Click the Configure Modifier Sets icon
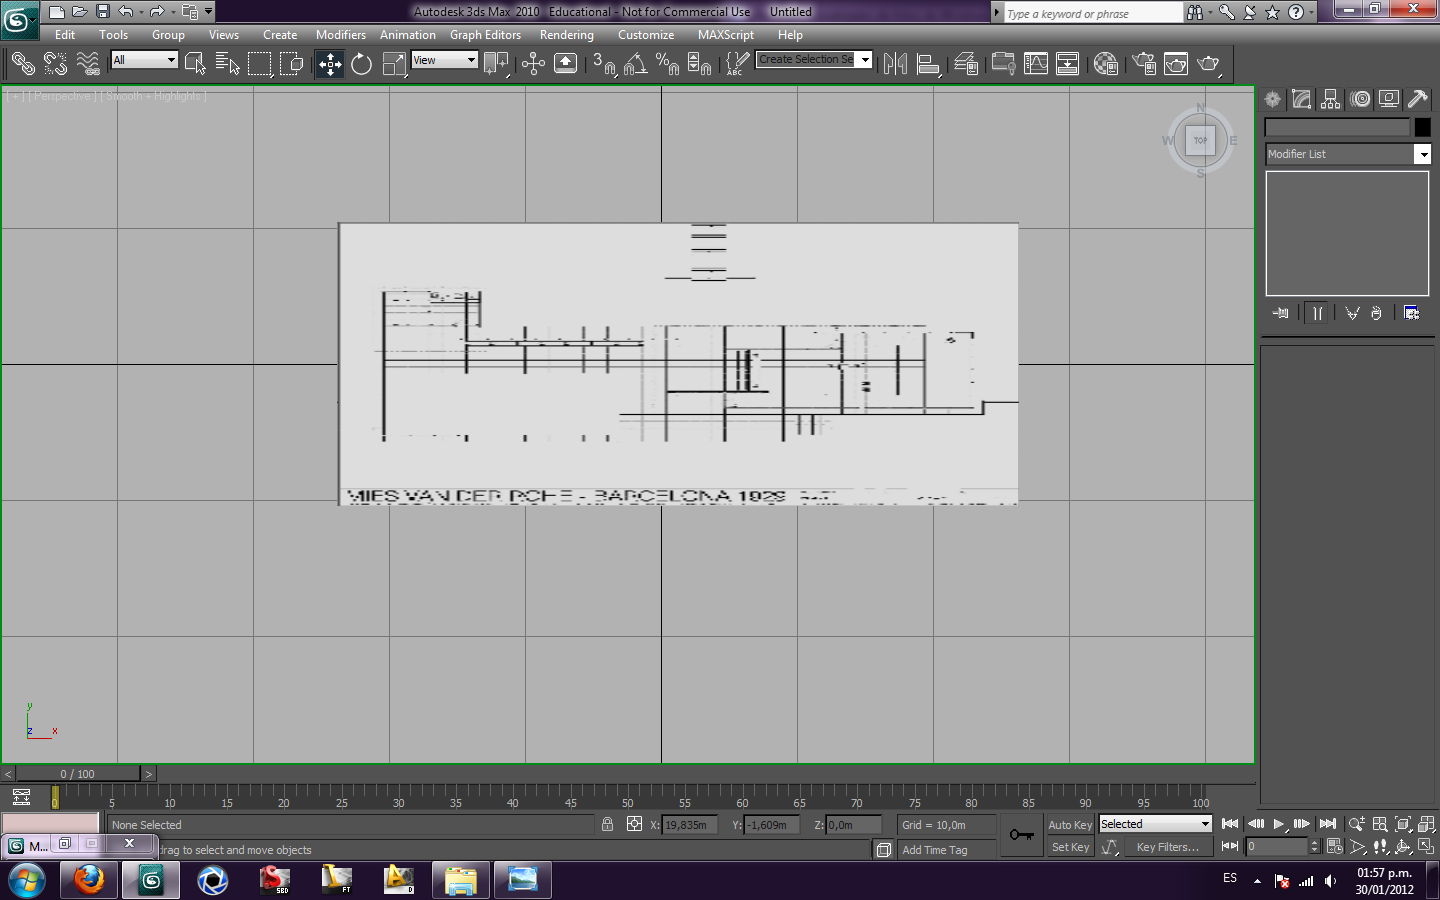Image resolution: width=1440 pixels, height=900 pixels. coord(1411,313)
